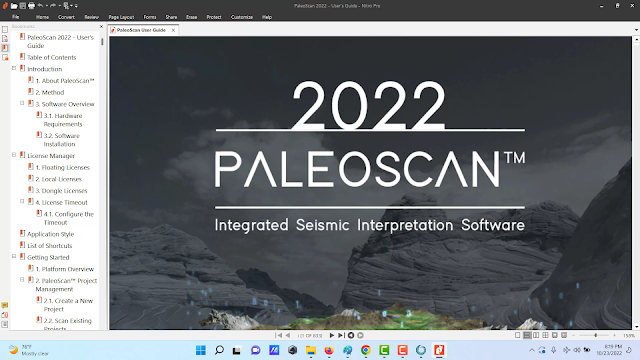Click the Save icon in quick access toolbar
Viewport: 640px width, 360px height.
coord(22,6)
